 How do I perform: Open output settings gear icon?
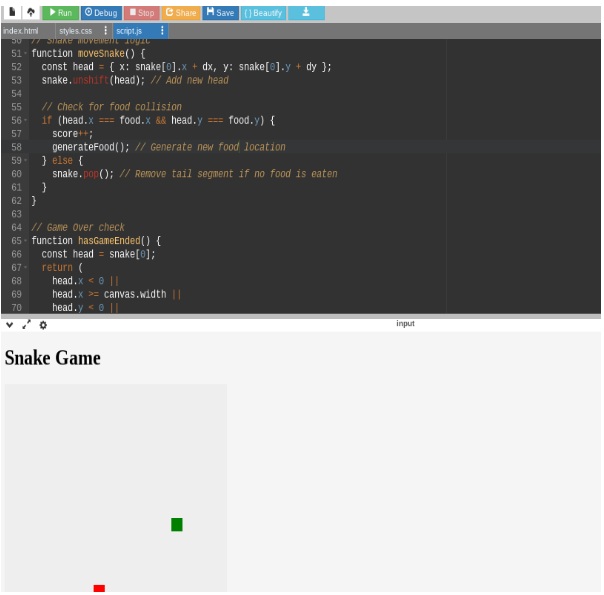[x=43, y=325]
